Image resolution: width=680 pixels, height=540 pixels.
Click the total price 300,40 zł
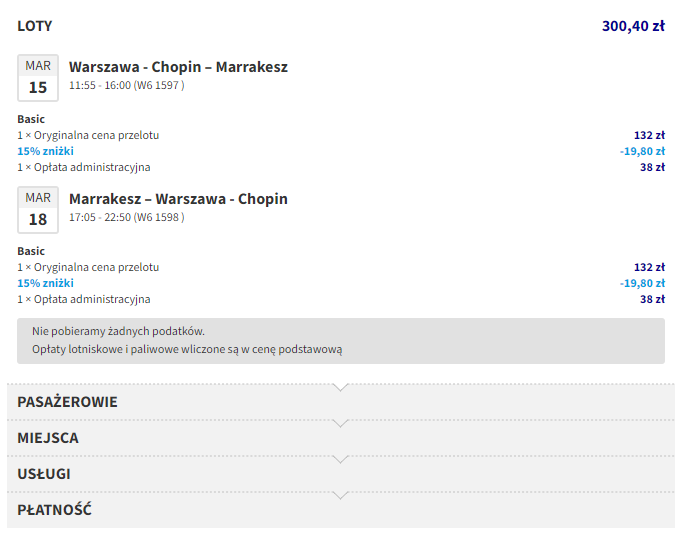[x=633, y=26]
